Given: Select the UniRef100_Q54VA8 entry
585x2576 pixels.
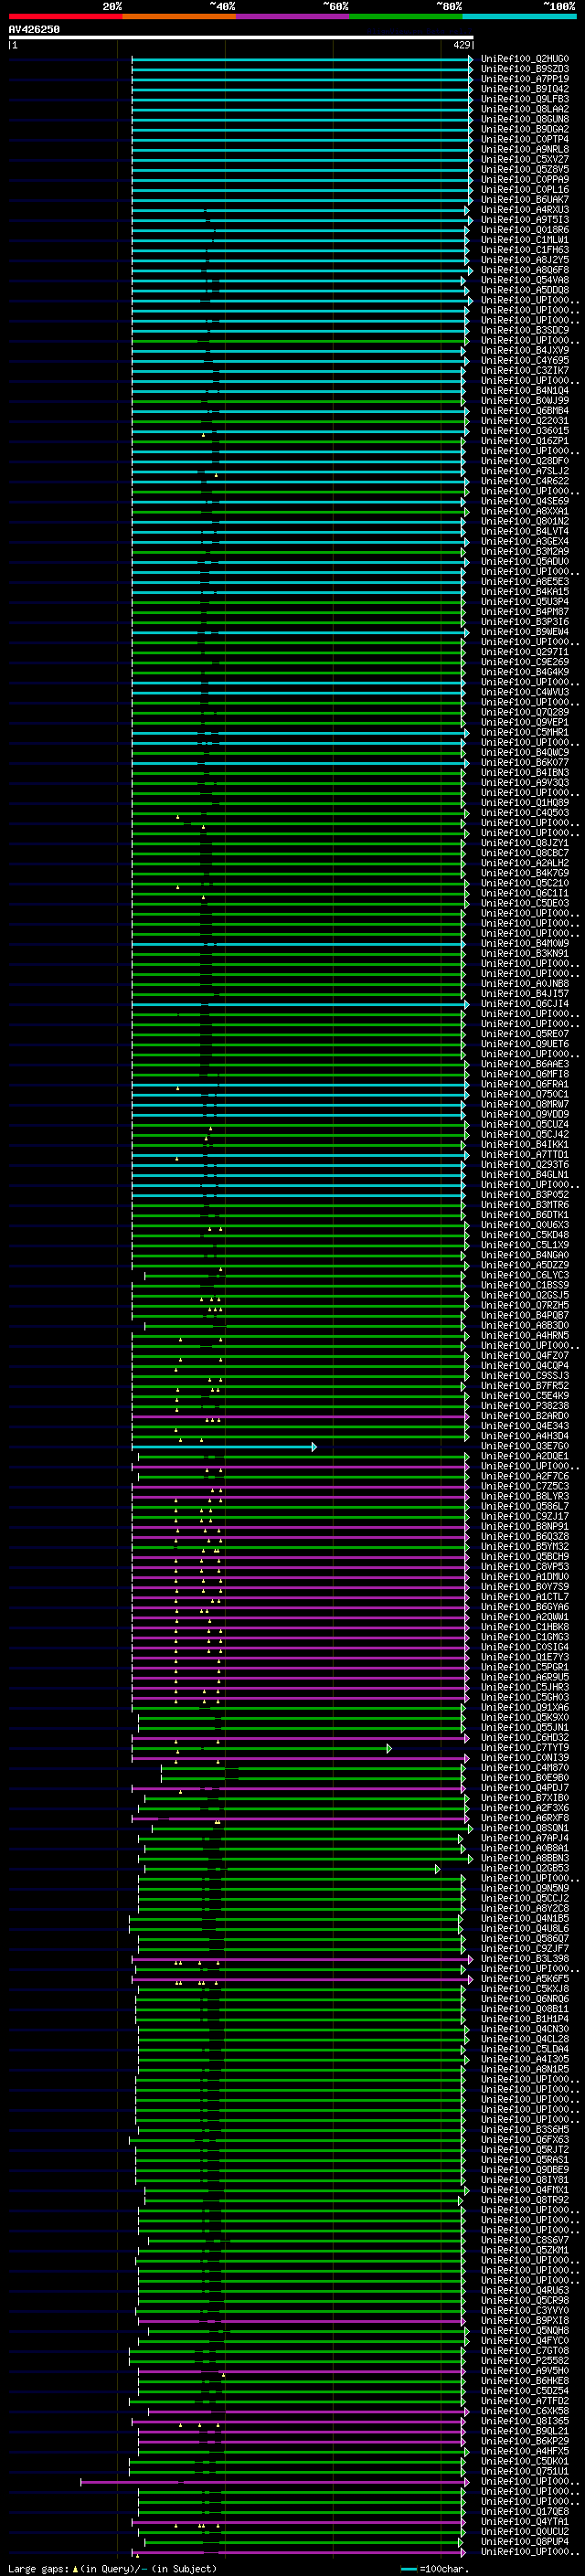Looking at the screenshot, I should [524, 280].
